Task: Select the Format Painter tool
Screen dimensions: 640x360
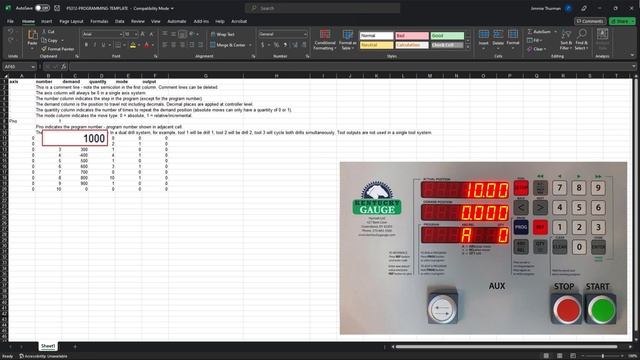Action: tap(58, 49)
